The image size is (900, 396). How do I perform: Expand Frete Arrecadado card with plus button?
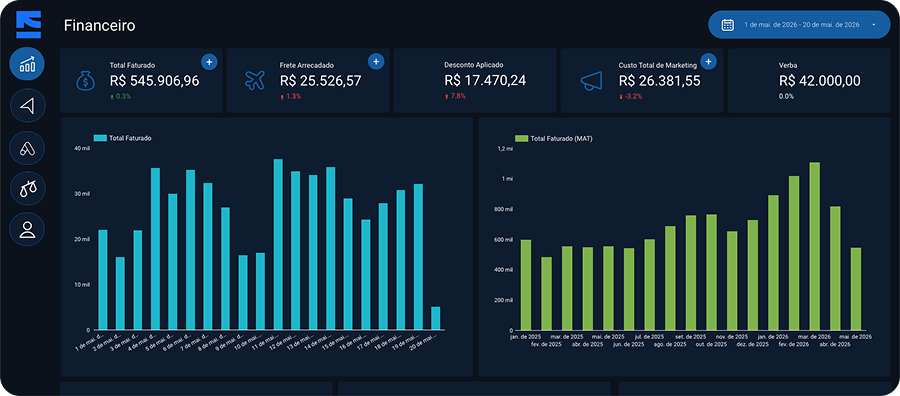(376, 61)
